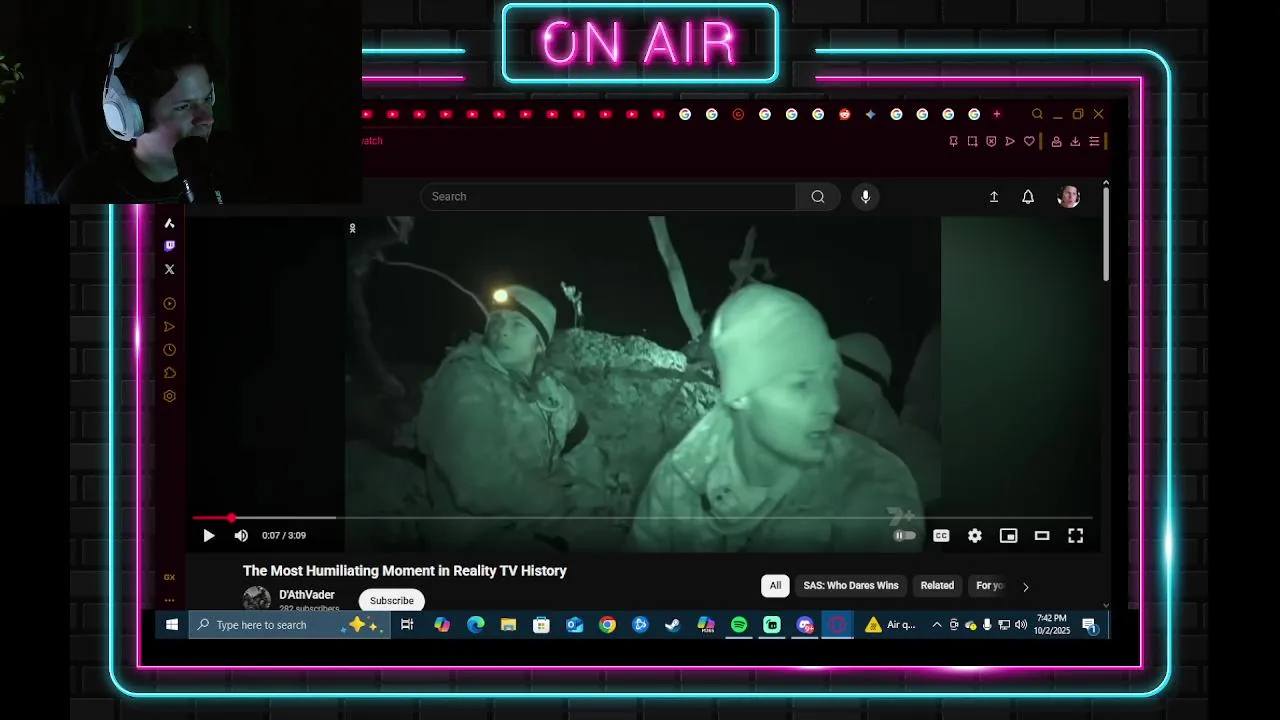1280x720 pixels.
Task: Click the YouTube search field
Action: coord(608,197)
